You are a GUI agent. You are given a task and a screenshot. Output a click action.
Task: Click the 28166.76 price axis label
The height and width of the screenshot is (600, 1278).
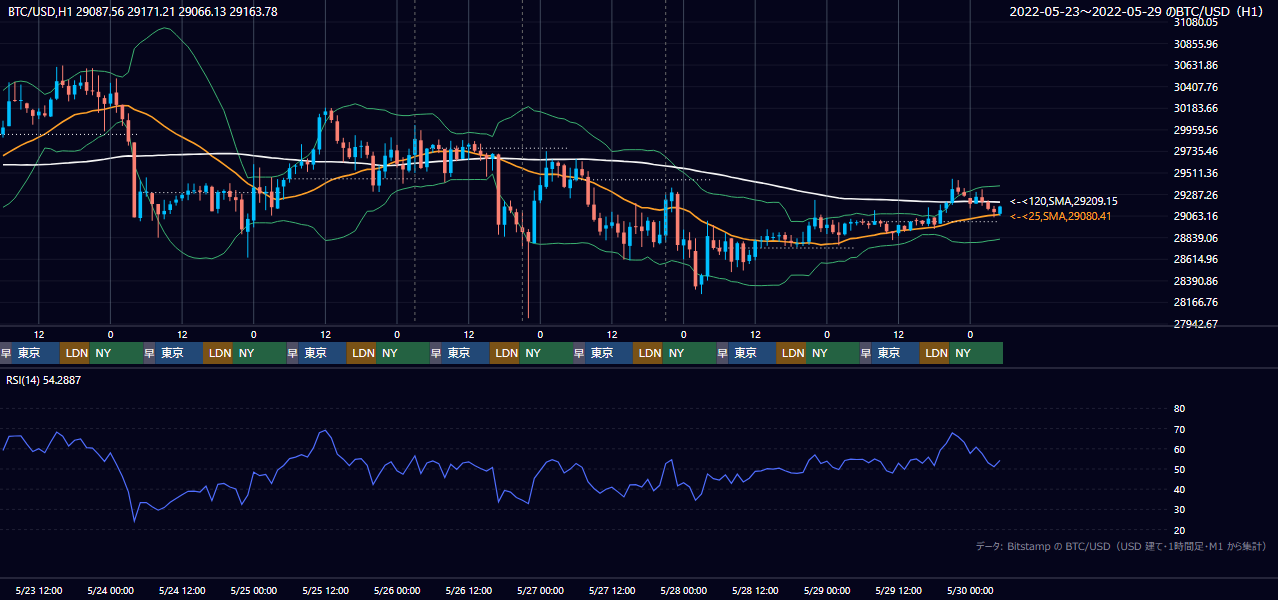1195,302
